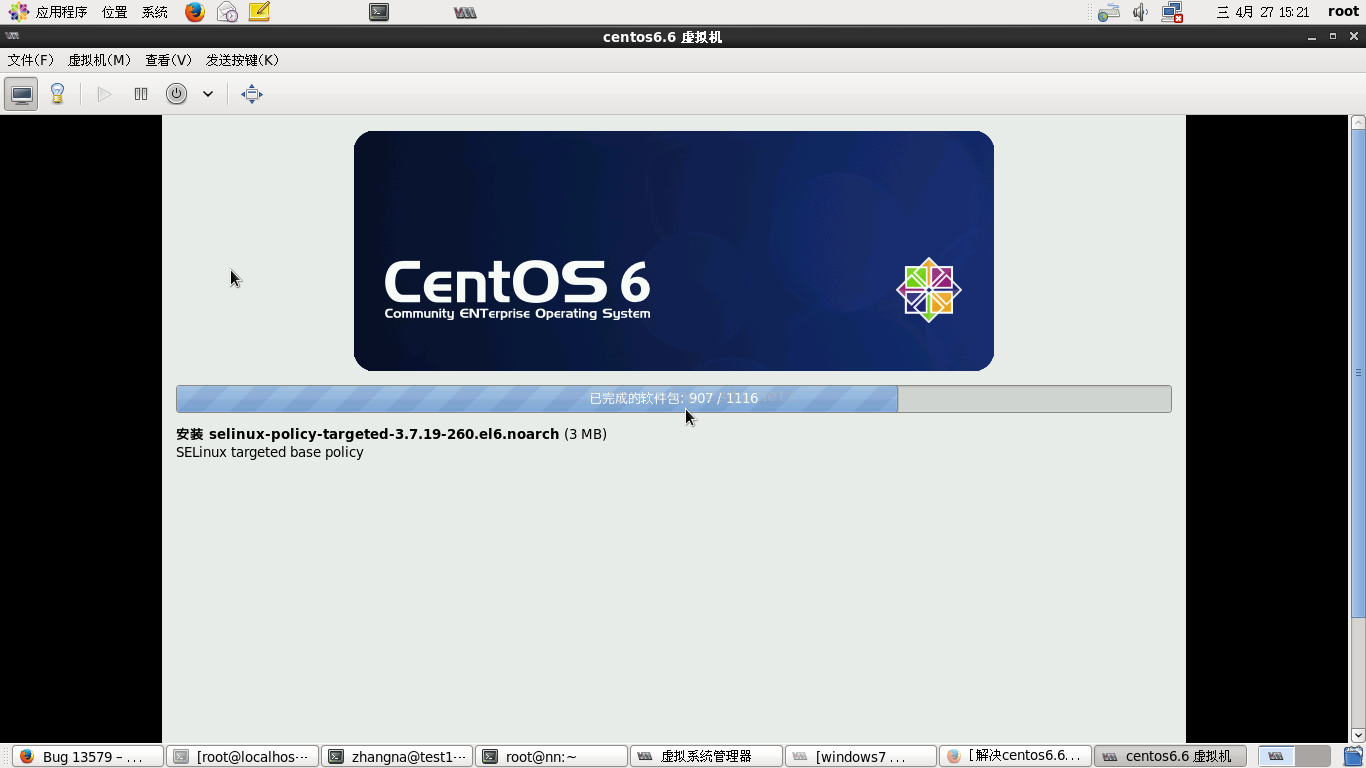The height and width of the screenshot is (768, 1366).
Task: Switch to fullscreen view icon
Action: [x=252, y=94]
